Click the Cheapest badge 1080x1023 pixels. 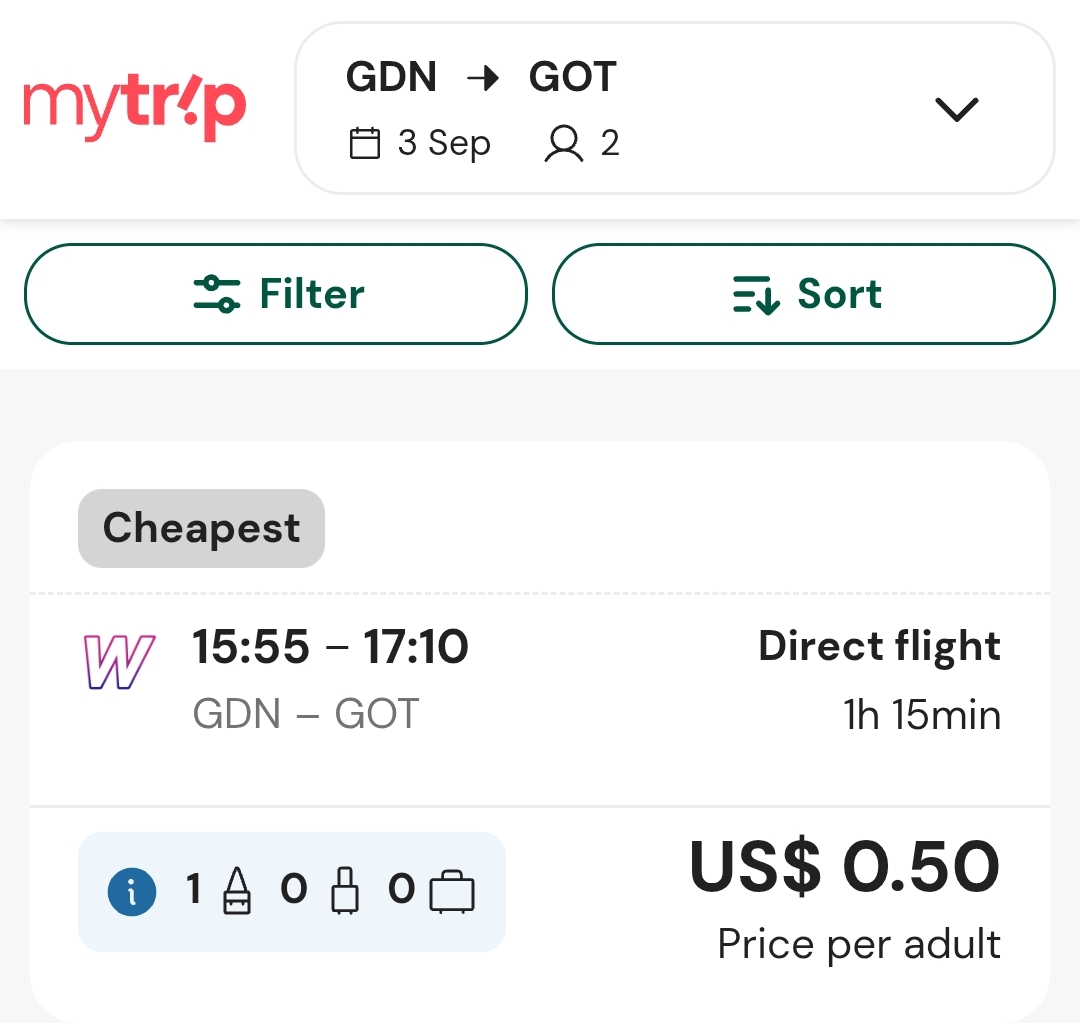201,528
